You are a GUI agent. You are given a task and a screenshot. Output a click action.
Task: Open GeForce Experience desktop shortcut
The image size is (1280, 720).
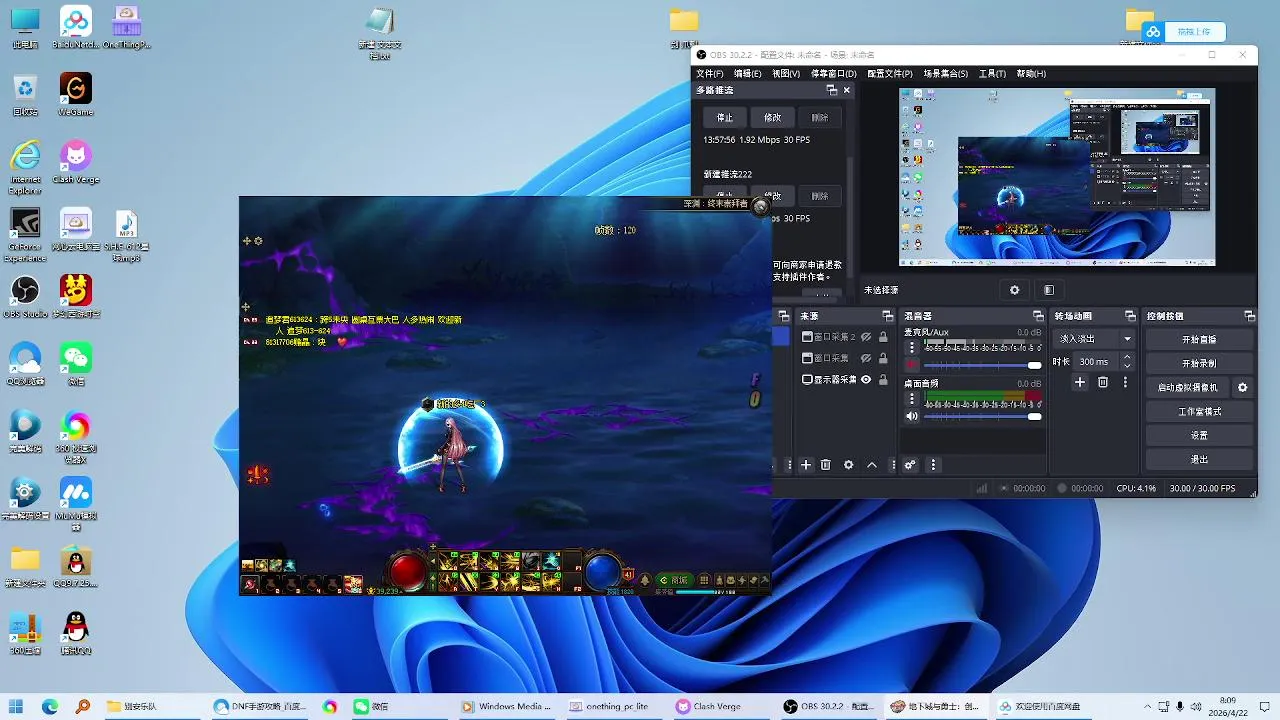coord(25,235)
